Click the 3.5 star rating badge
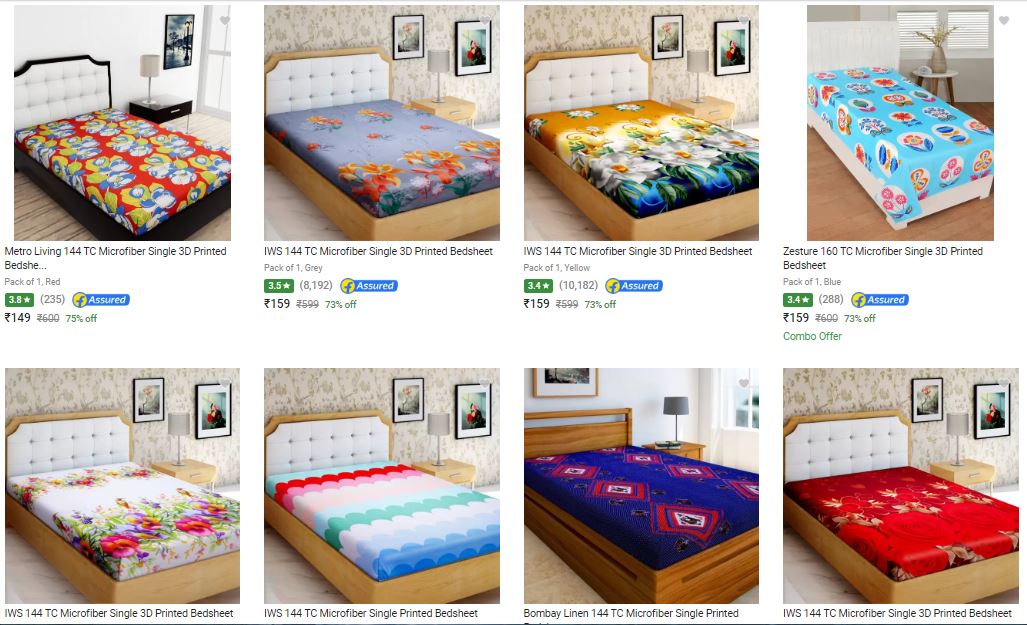This screenshot has height=625, width=1027. (278, 286)
